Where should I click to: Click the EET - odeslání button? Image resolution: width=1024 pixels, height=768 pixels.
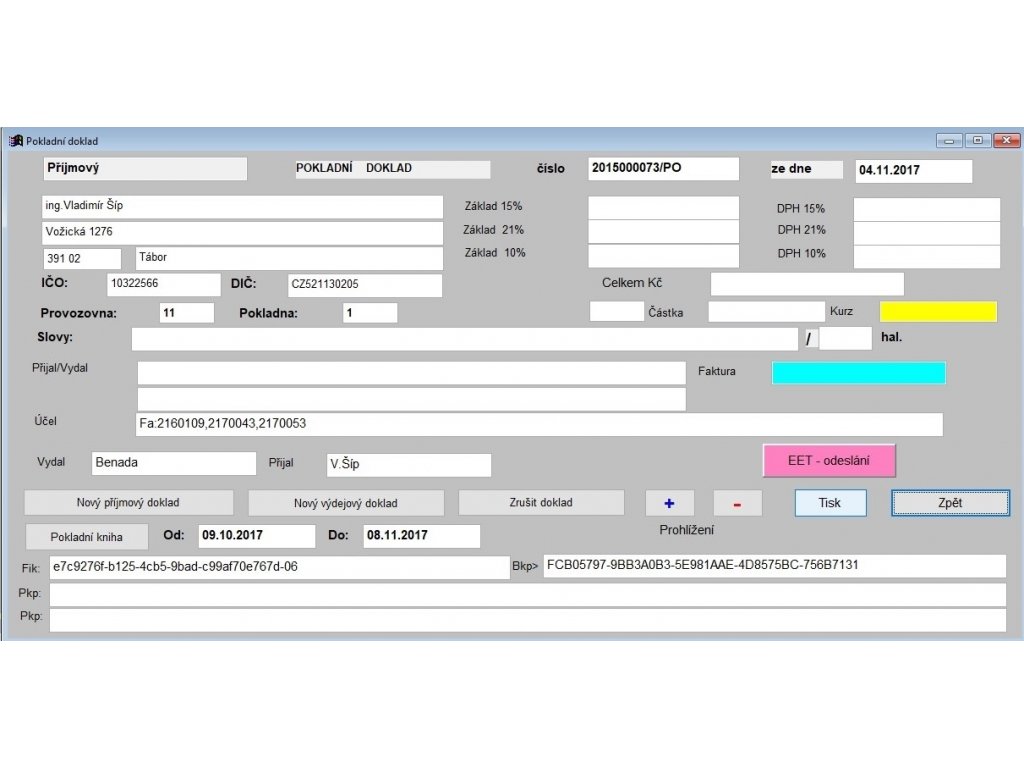click(x=829, y=461)
